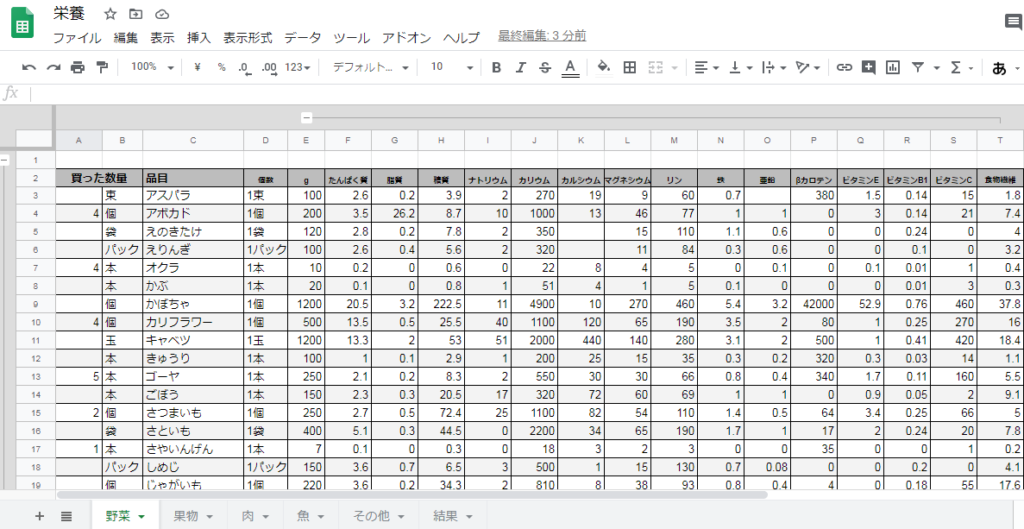Image resolution: width=1024 pixels, height=529 pixels.
Task: Open the fill color picker
Action: (x=603, y=67)
